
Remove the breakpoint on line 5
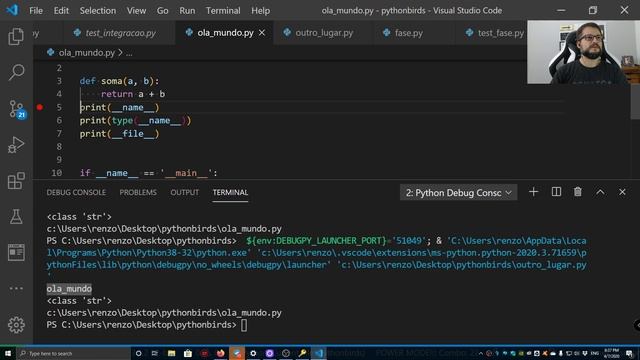(40, 107)
